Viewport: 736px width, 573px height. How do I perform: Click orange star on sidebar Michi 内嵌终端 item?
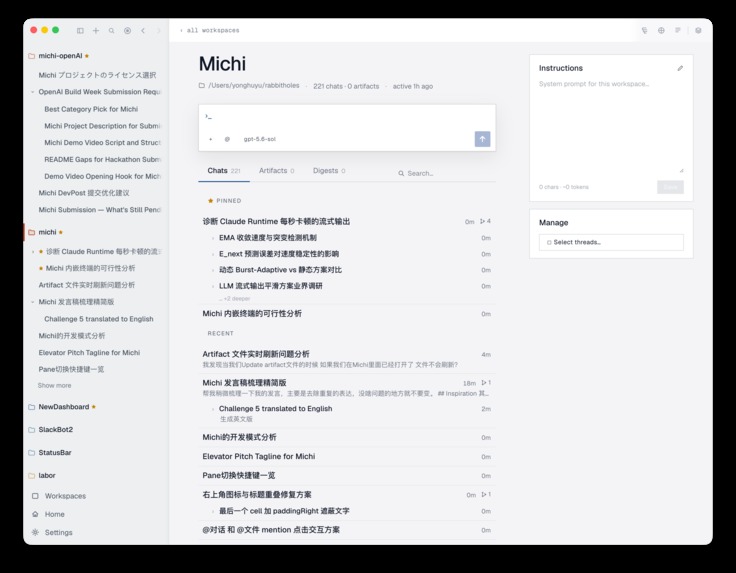coord(41,268)
